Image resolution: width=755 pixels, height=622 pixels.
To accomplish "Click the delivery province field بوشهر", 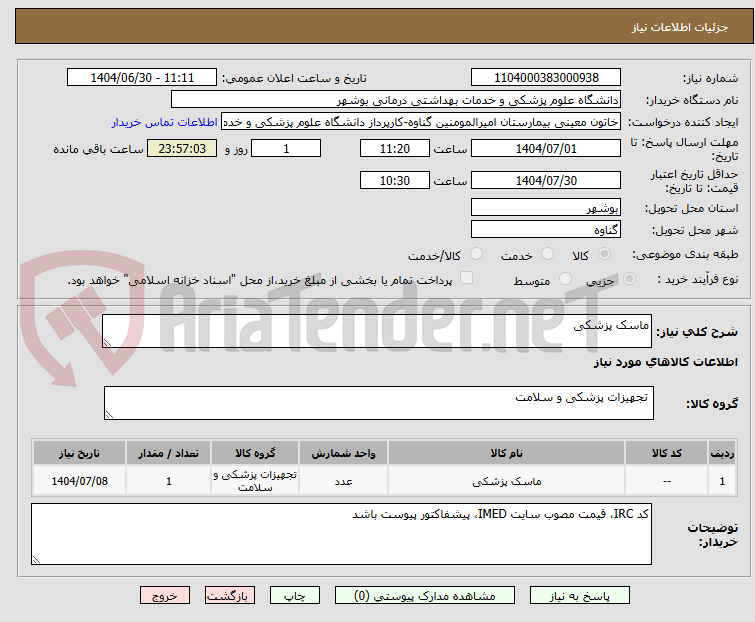I will 546,207.
